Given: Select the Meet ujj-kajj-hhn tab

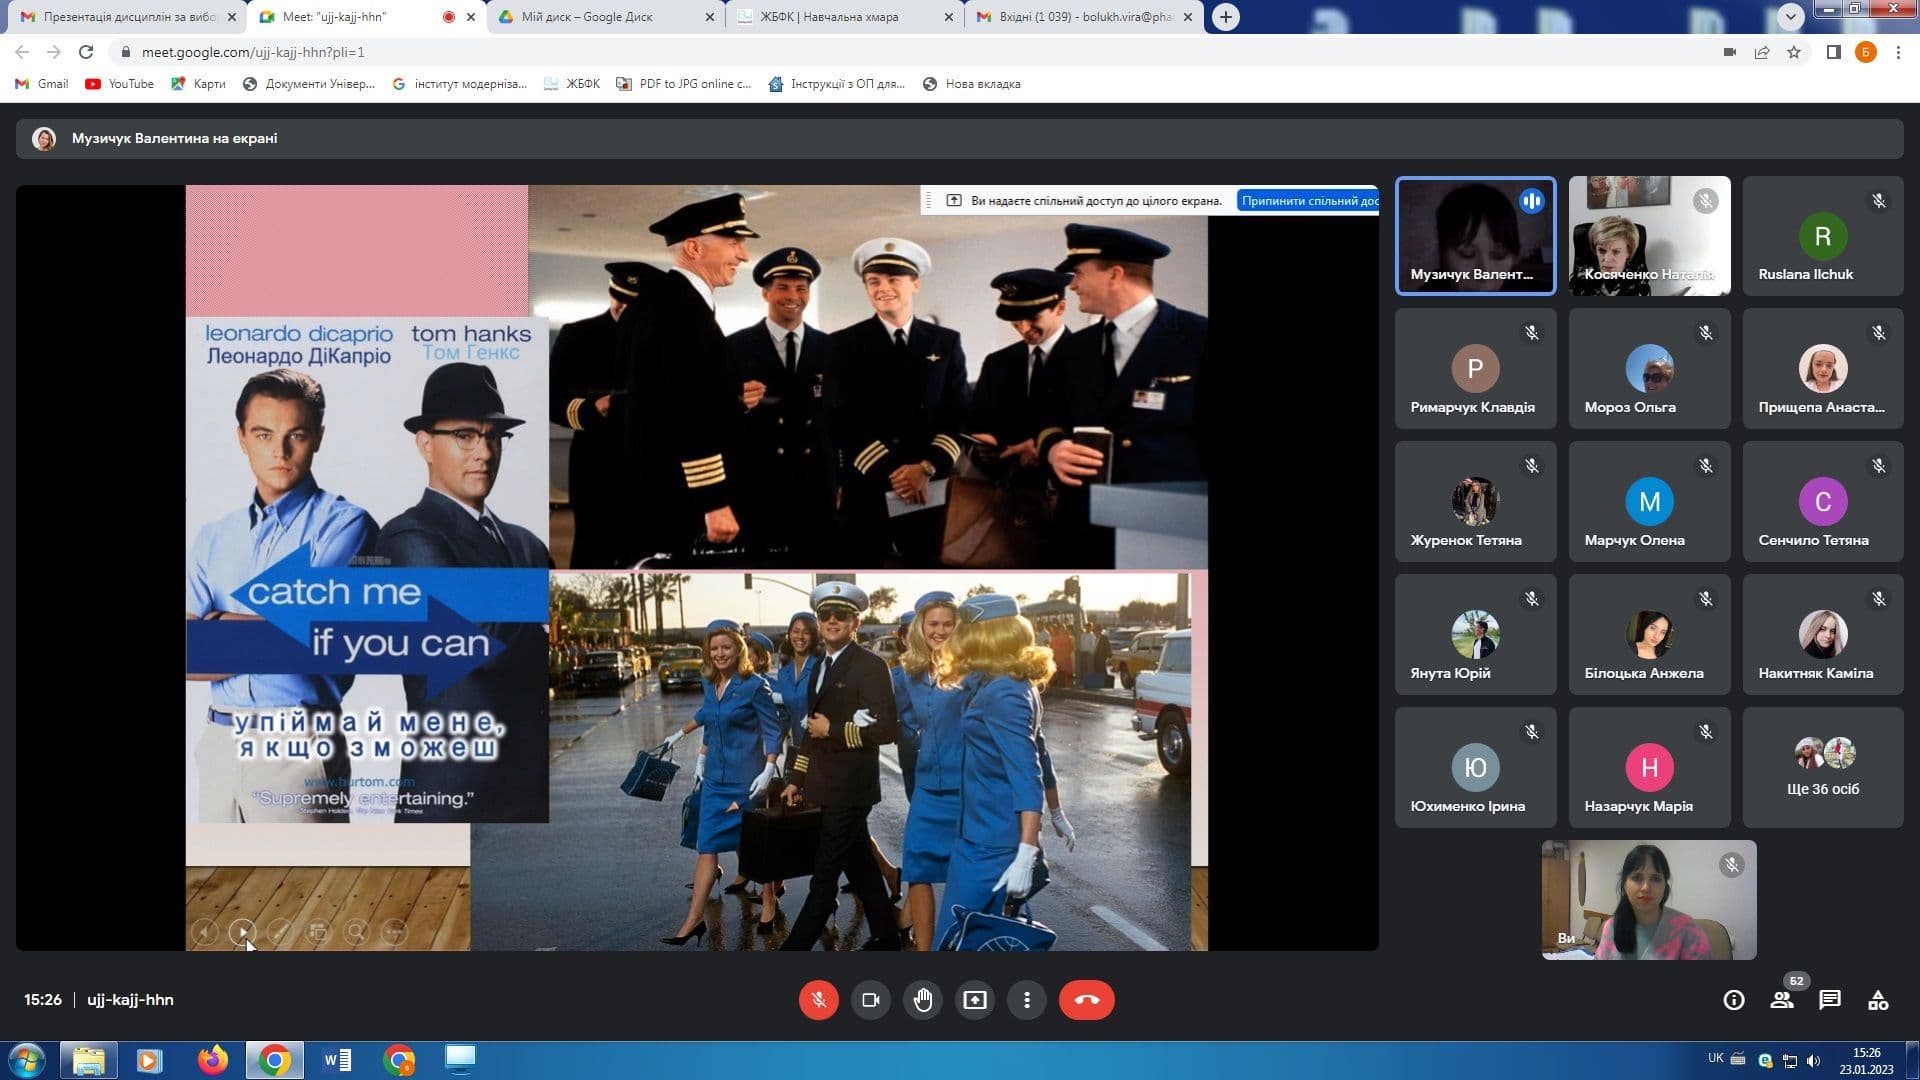Looking at the screenshot, I should (x=367, y=17).
